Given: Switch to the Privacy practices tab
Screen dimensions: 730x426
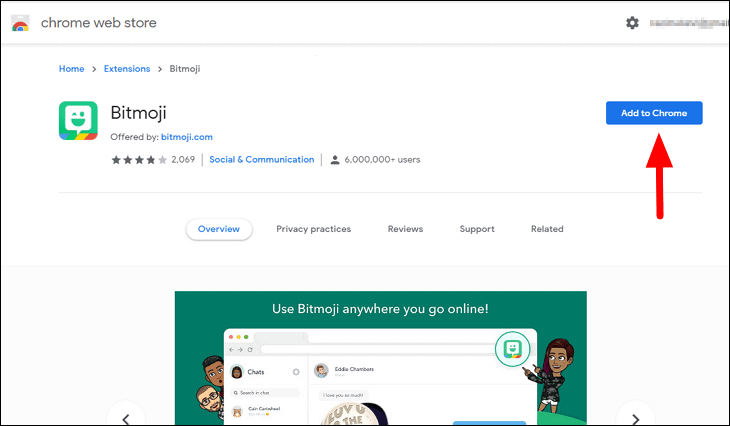Looking at the screenshot, I should point(313,229).
